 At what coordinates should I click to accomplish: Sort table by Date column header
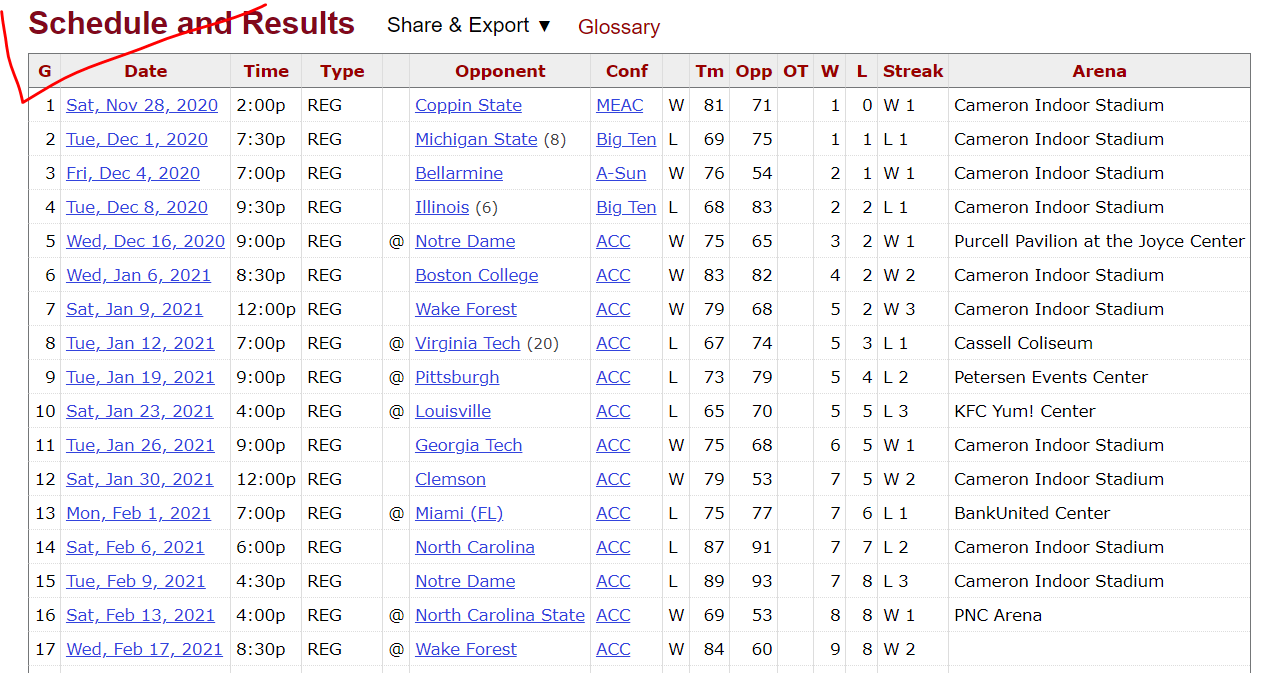click(x=146, y=71)
